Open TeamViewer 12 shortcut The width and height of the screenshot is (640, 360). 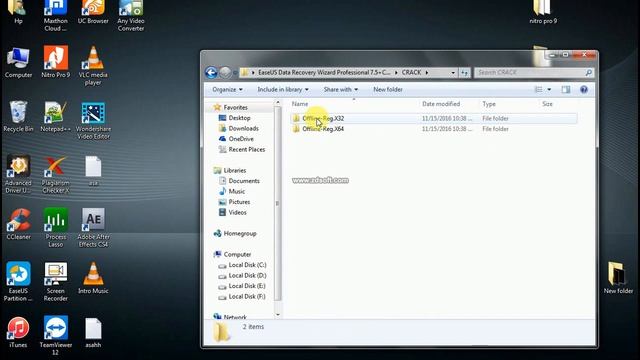point(56,336)
